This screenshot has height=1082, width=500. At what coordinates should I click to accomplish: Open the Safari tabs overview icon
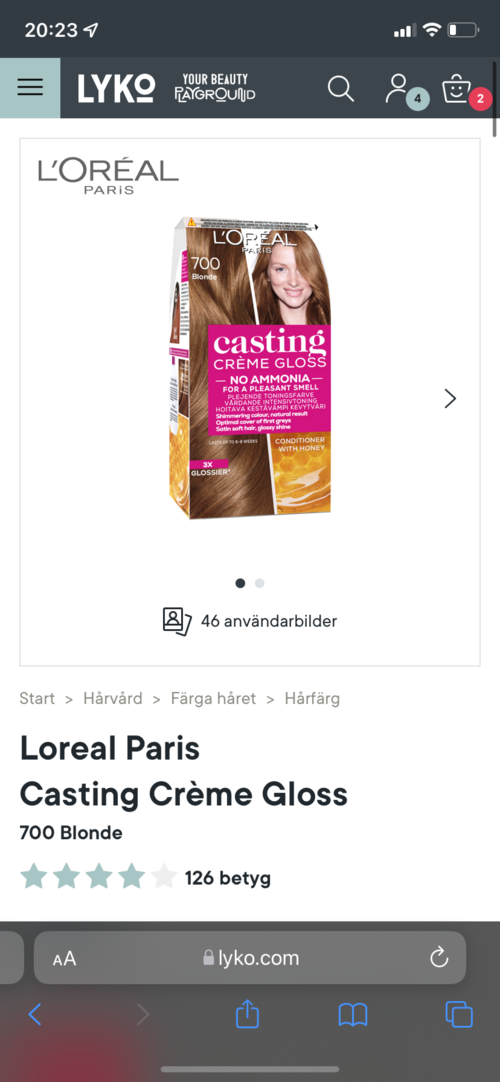[459, 1014]
